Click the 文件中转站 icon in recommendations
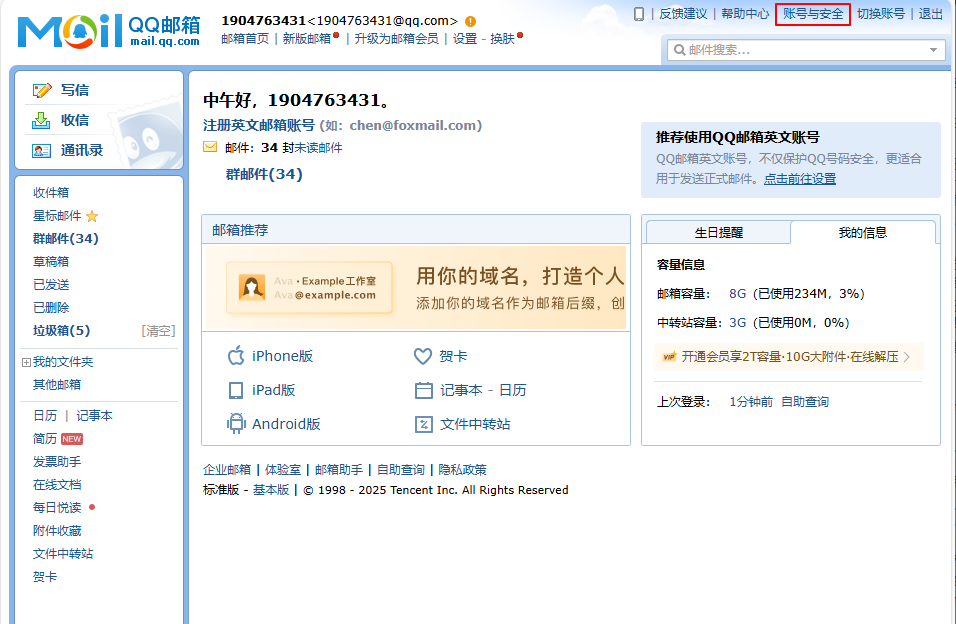This screenshot has width=956, height=624. [x=423, y=424]
